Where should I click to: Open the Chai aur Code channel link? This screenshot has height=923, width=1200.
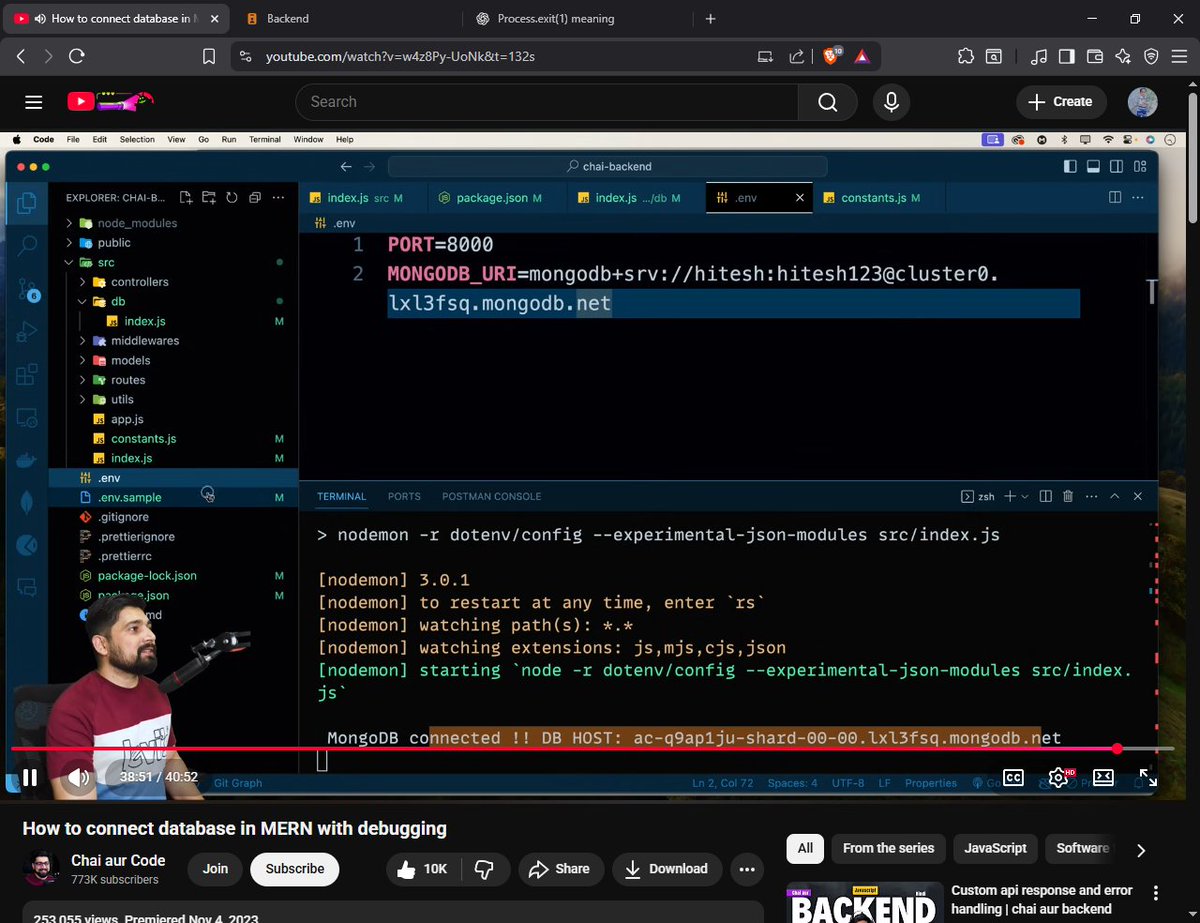118,860
